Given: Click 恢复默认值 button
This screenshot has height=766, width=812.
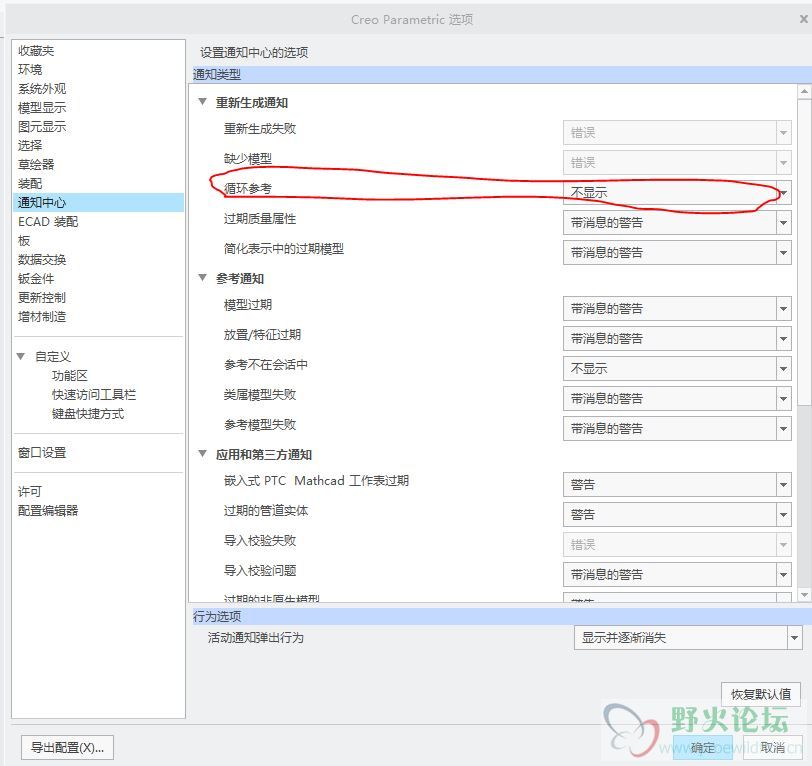Looking at the screenshot, I should pyautogui.click(x=761, y=695).
